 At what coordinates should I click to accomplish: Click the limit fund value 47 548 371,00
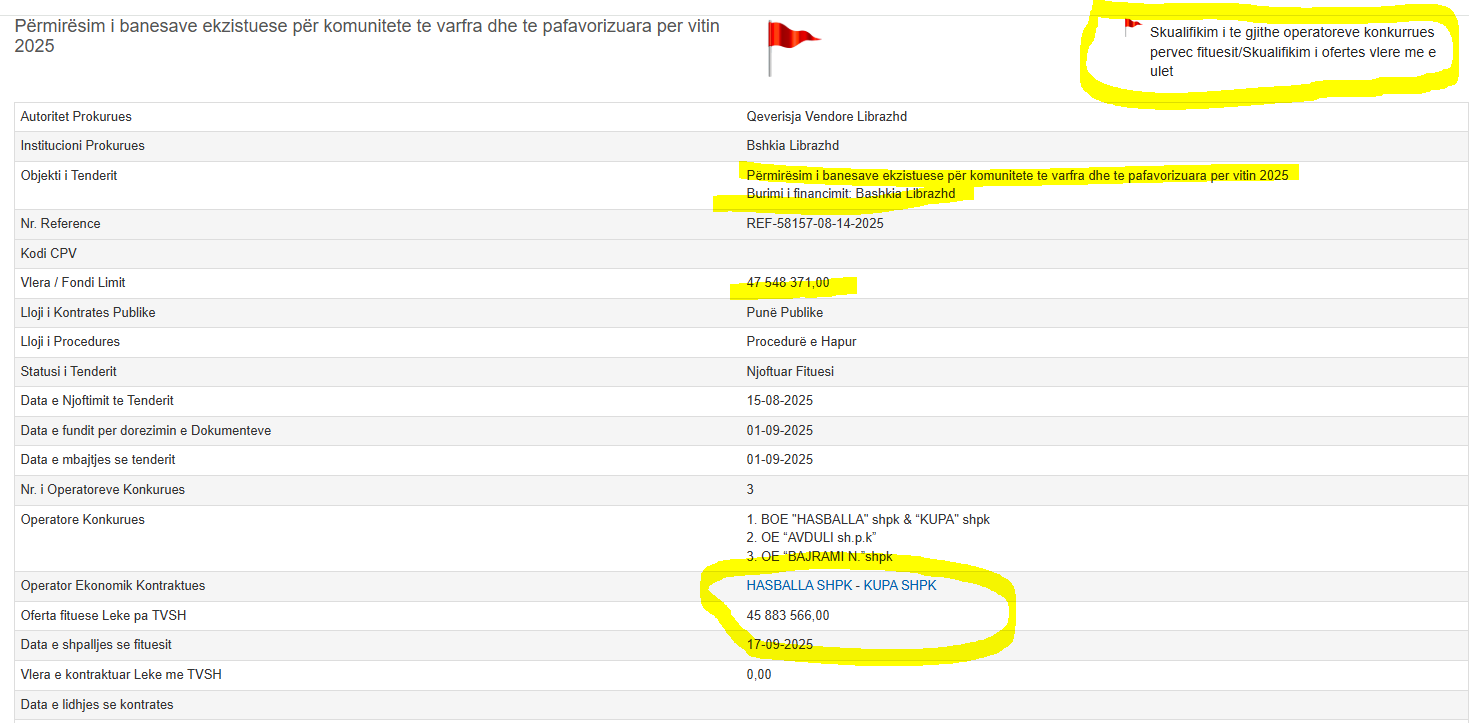click(788, 283)
